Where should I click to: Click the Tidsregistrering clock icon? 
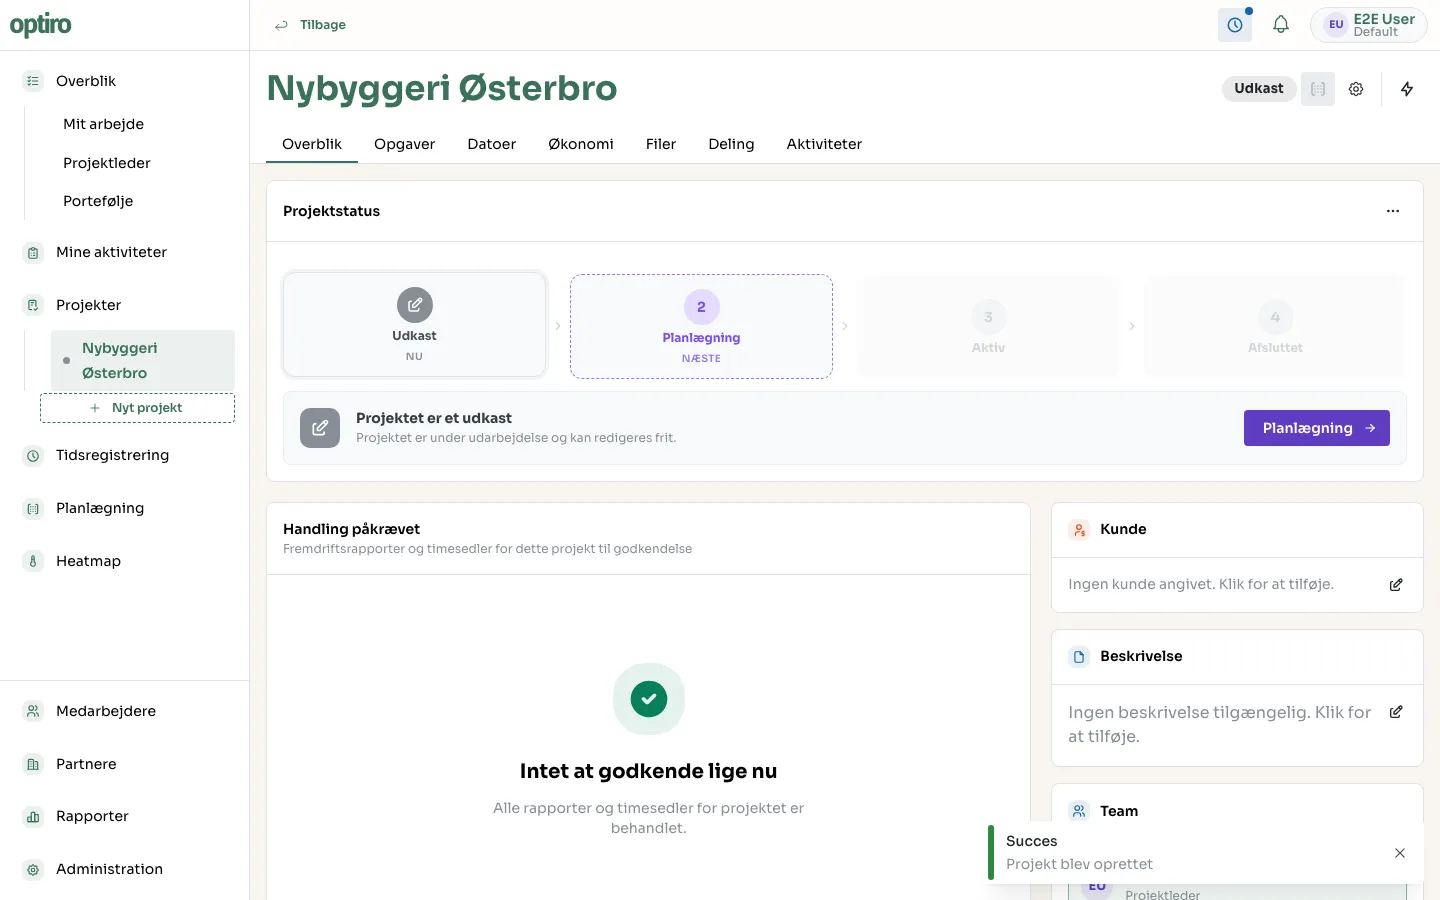(33, 456)
